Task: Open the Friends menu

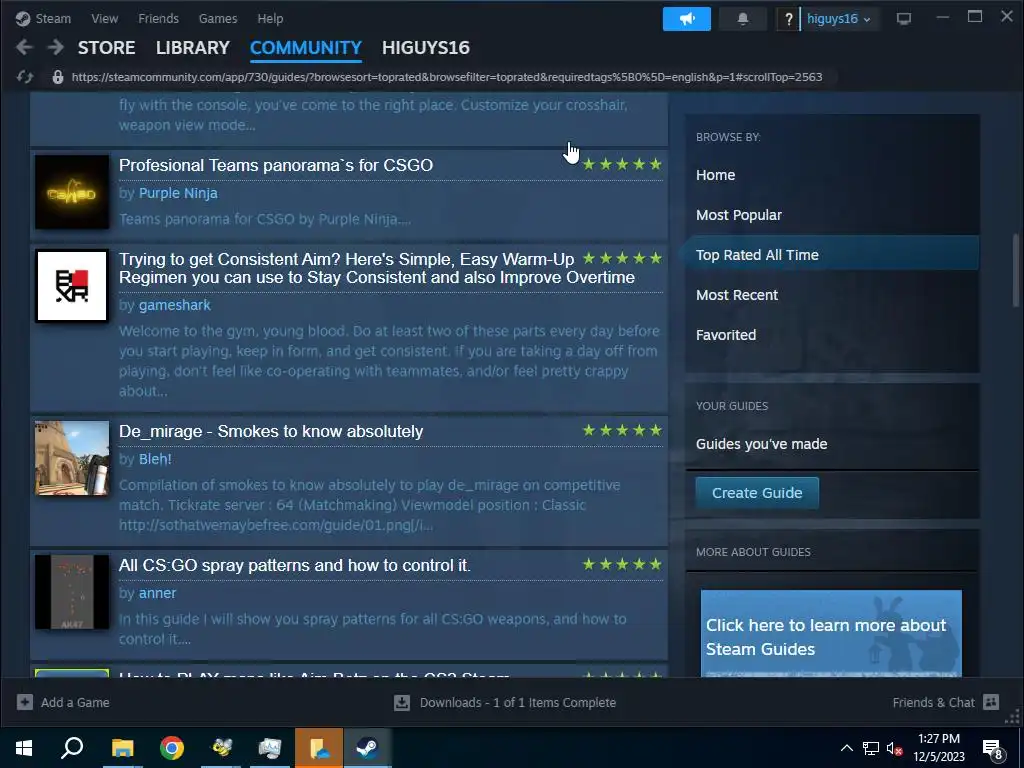Action: click(158, 18)
